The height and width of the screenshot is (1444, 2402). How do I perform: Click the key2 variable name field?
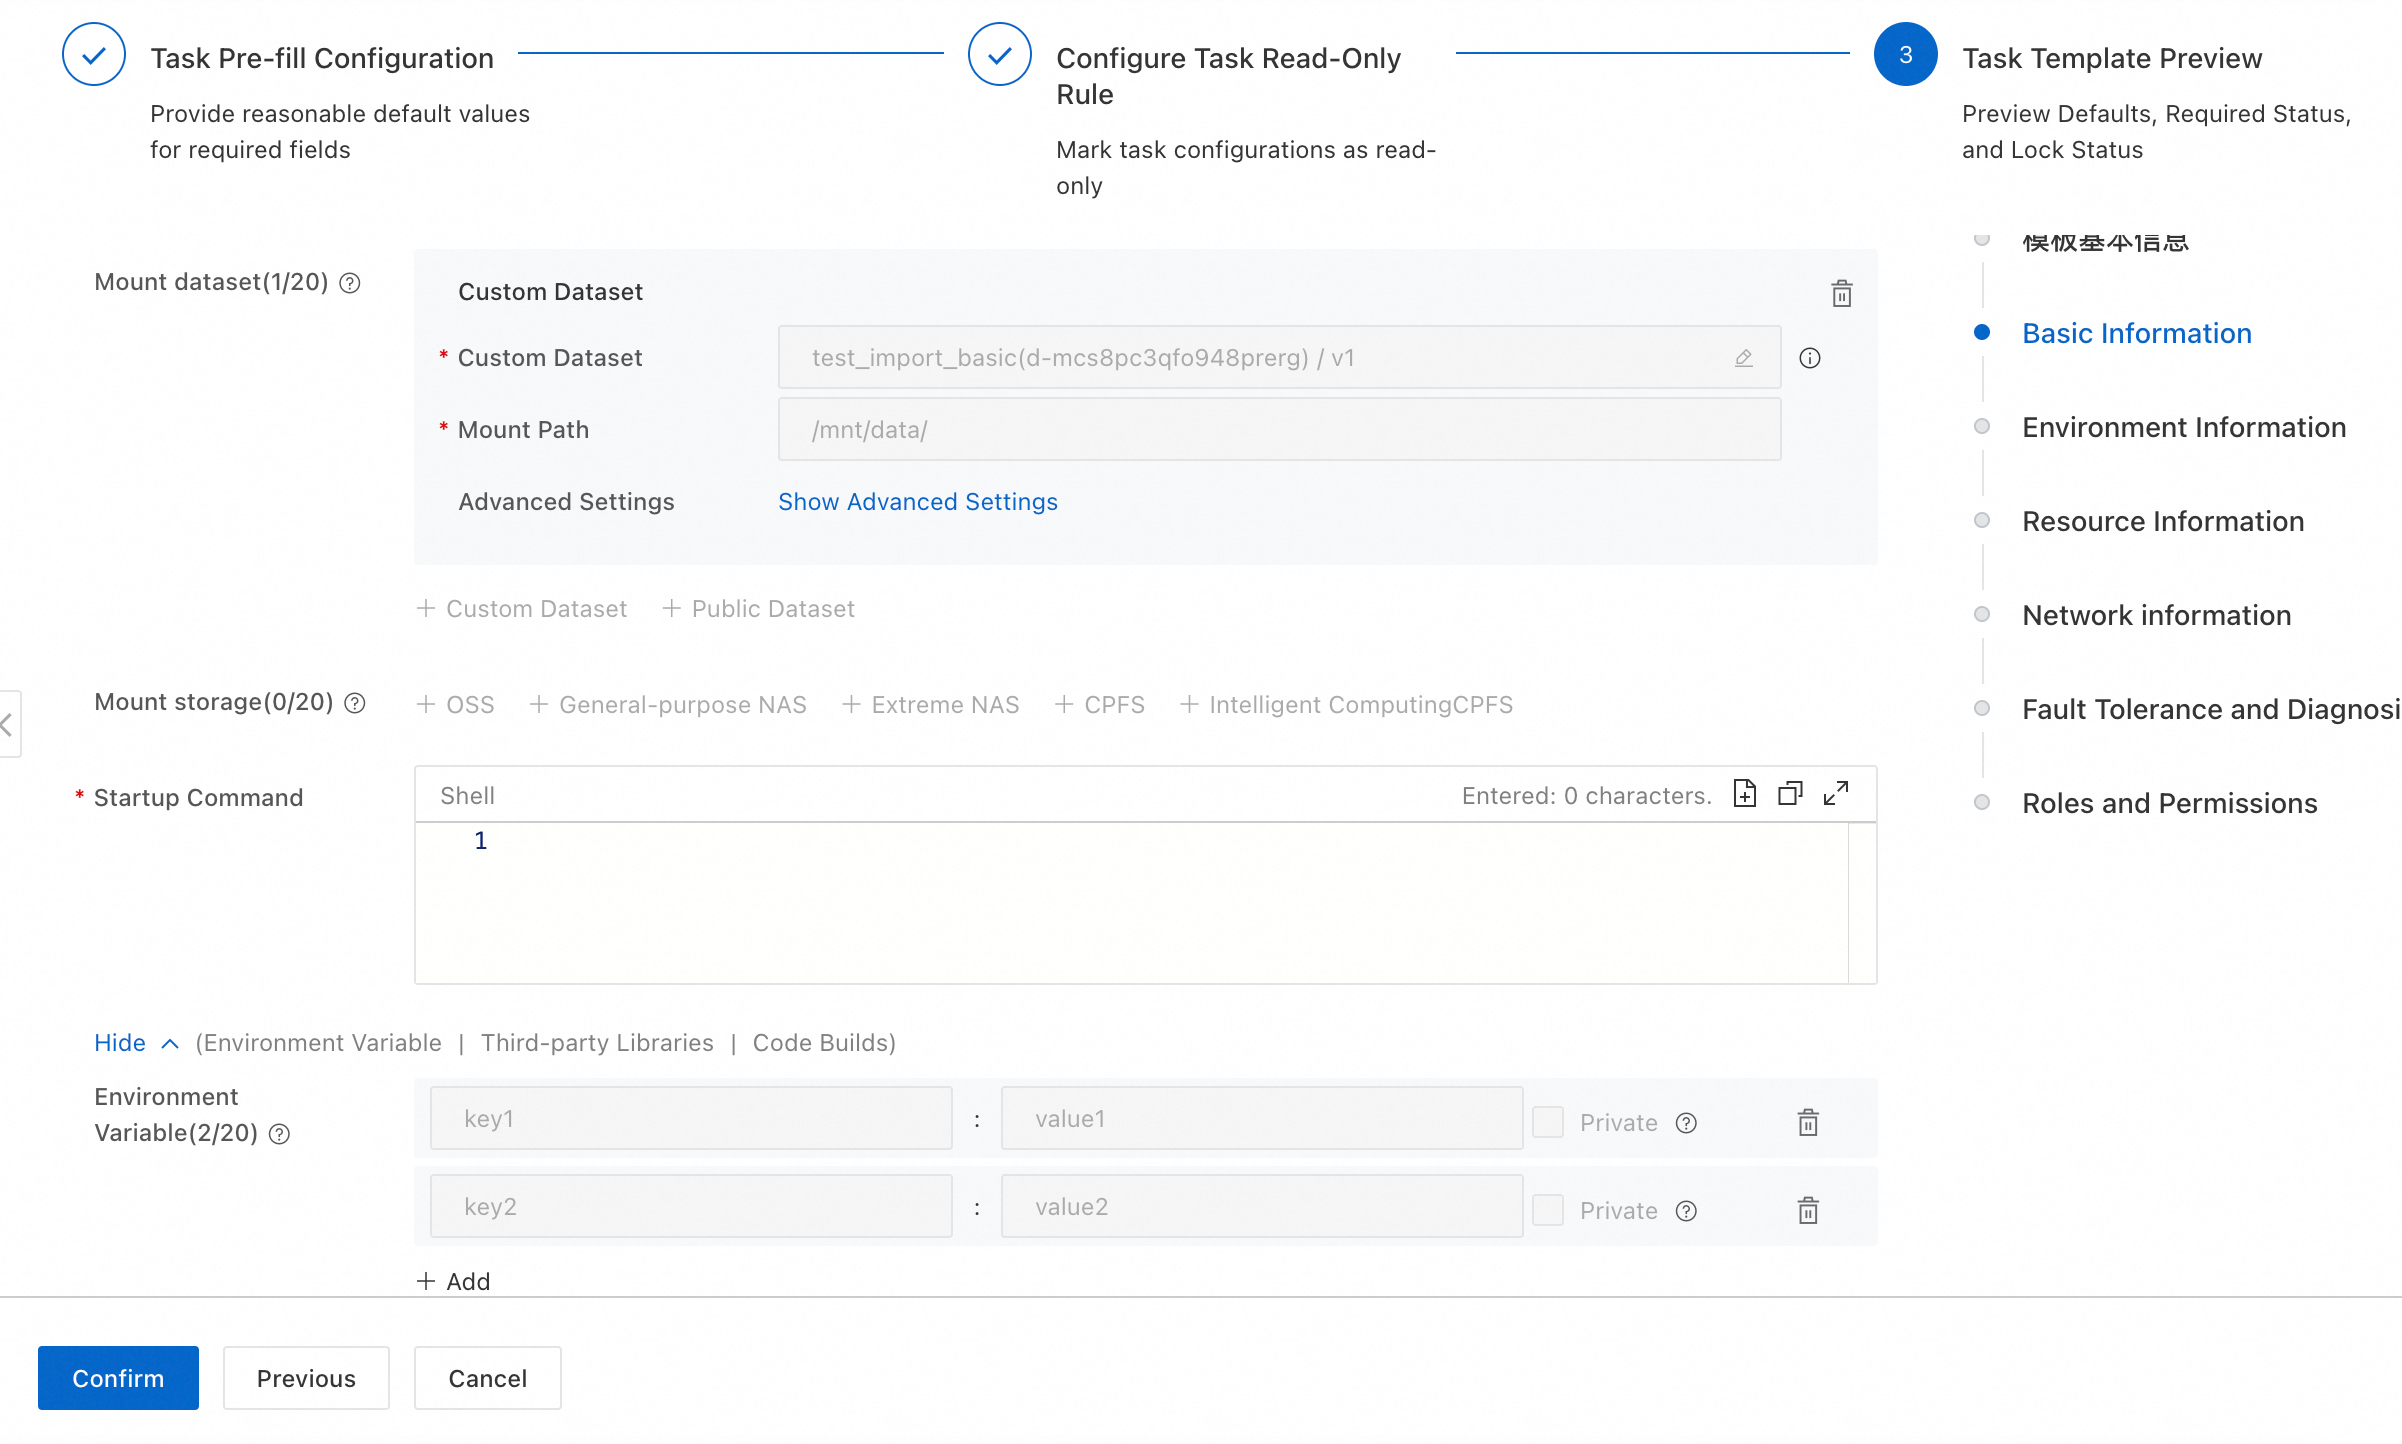(x=691, y=1206)
